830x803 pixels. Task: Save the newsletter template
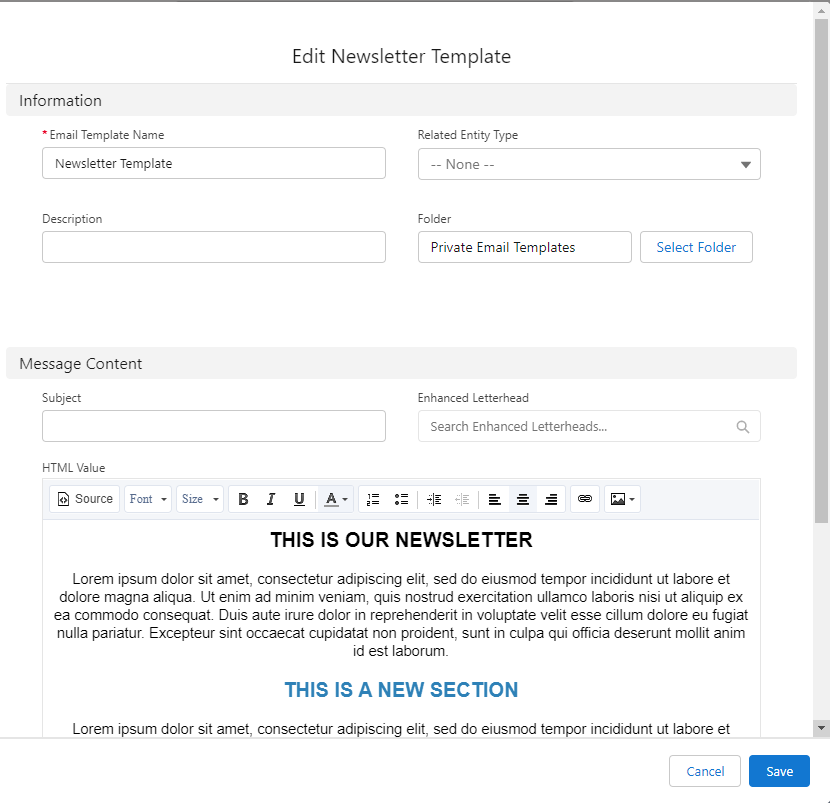click(779, 771)
